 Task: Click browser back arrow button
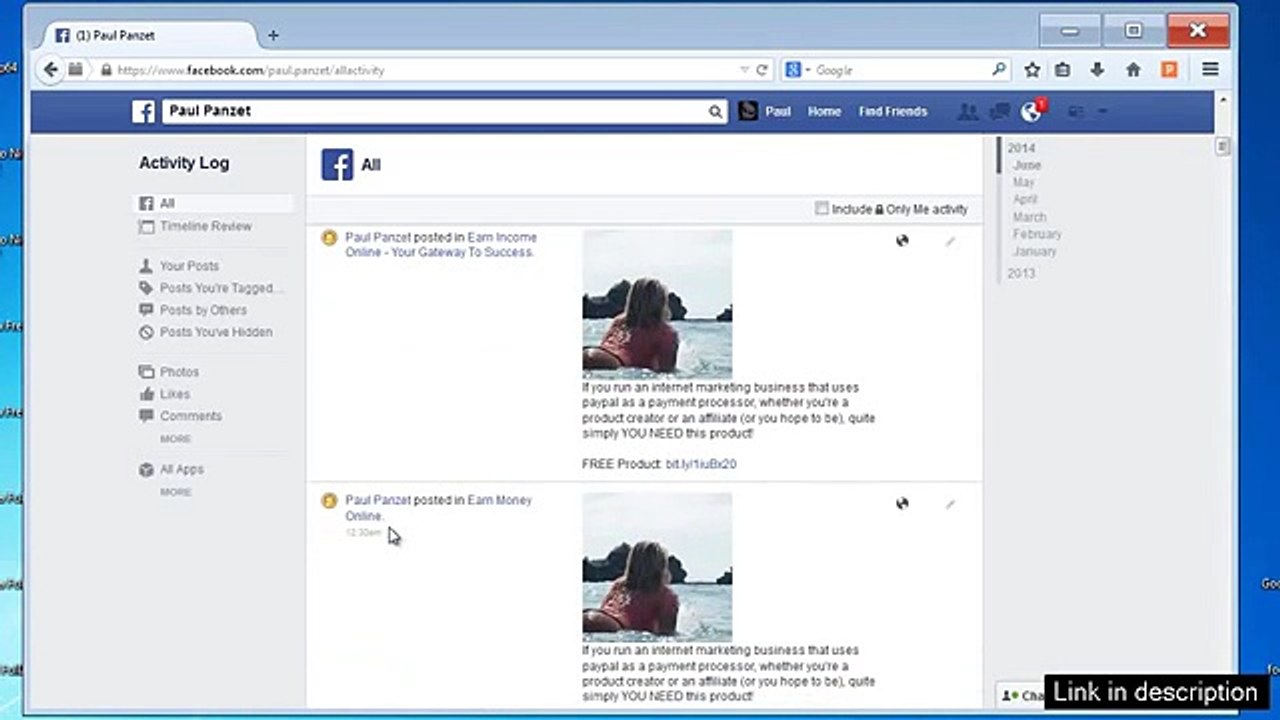[x=50, y=70]
